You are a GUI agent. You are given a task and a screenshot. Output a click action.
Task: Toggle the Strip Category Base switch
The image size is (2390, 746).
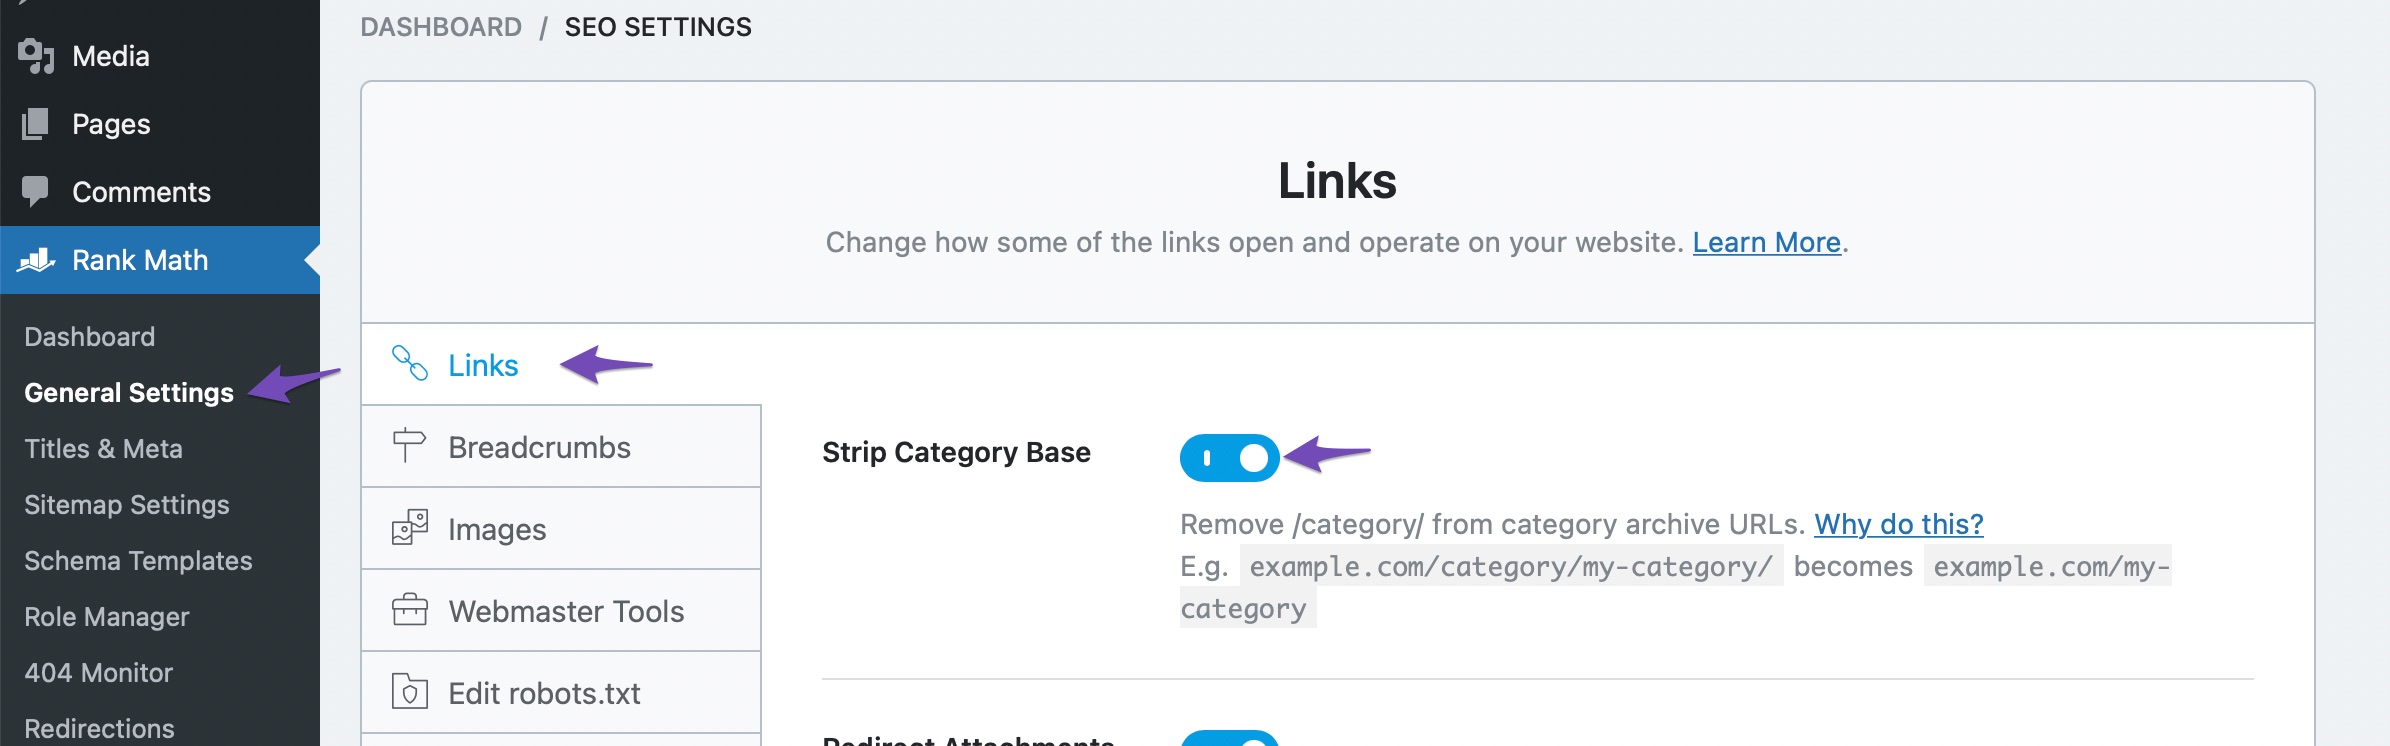(x=1229, y=458)
